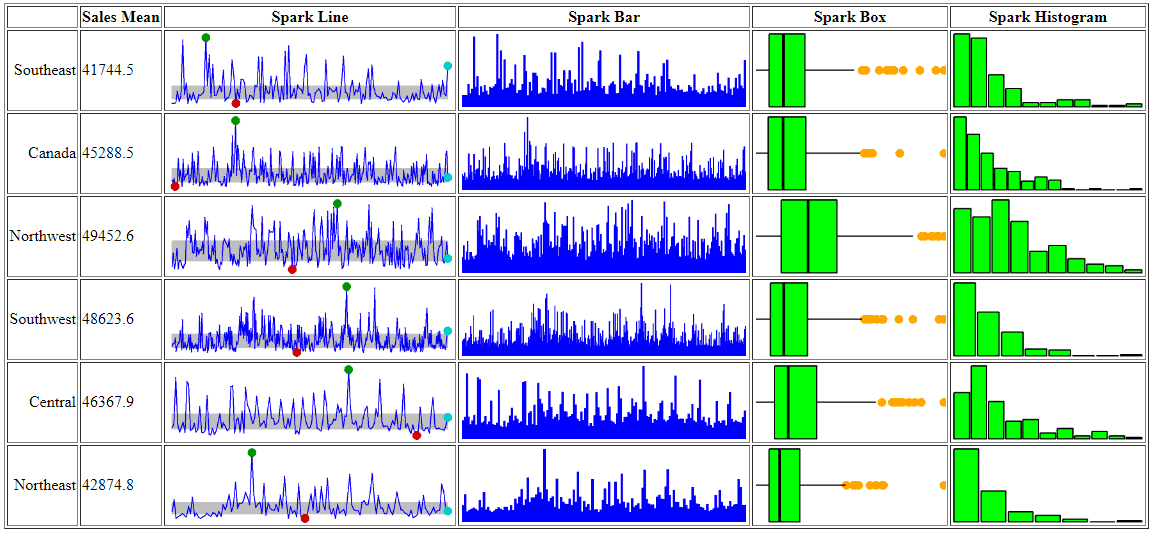
Task: Select the Southwest row label
Action: click(43, 320)
